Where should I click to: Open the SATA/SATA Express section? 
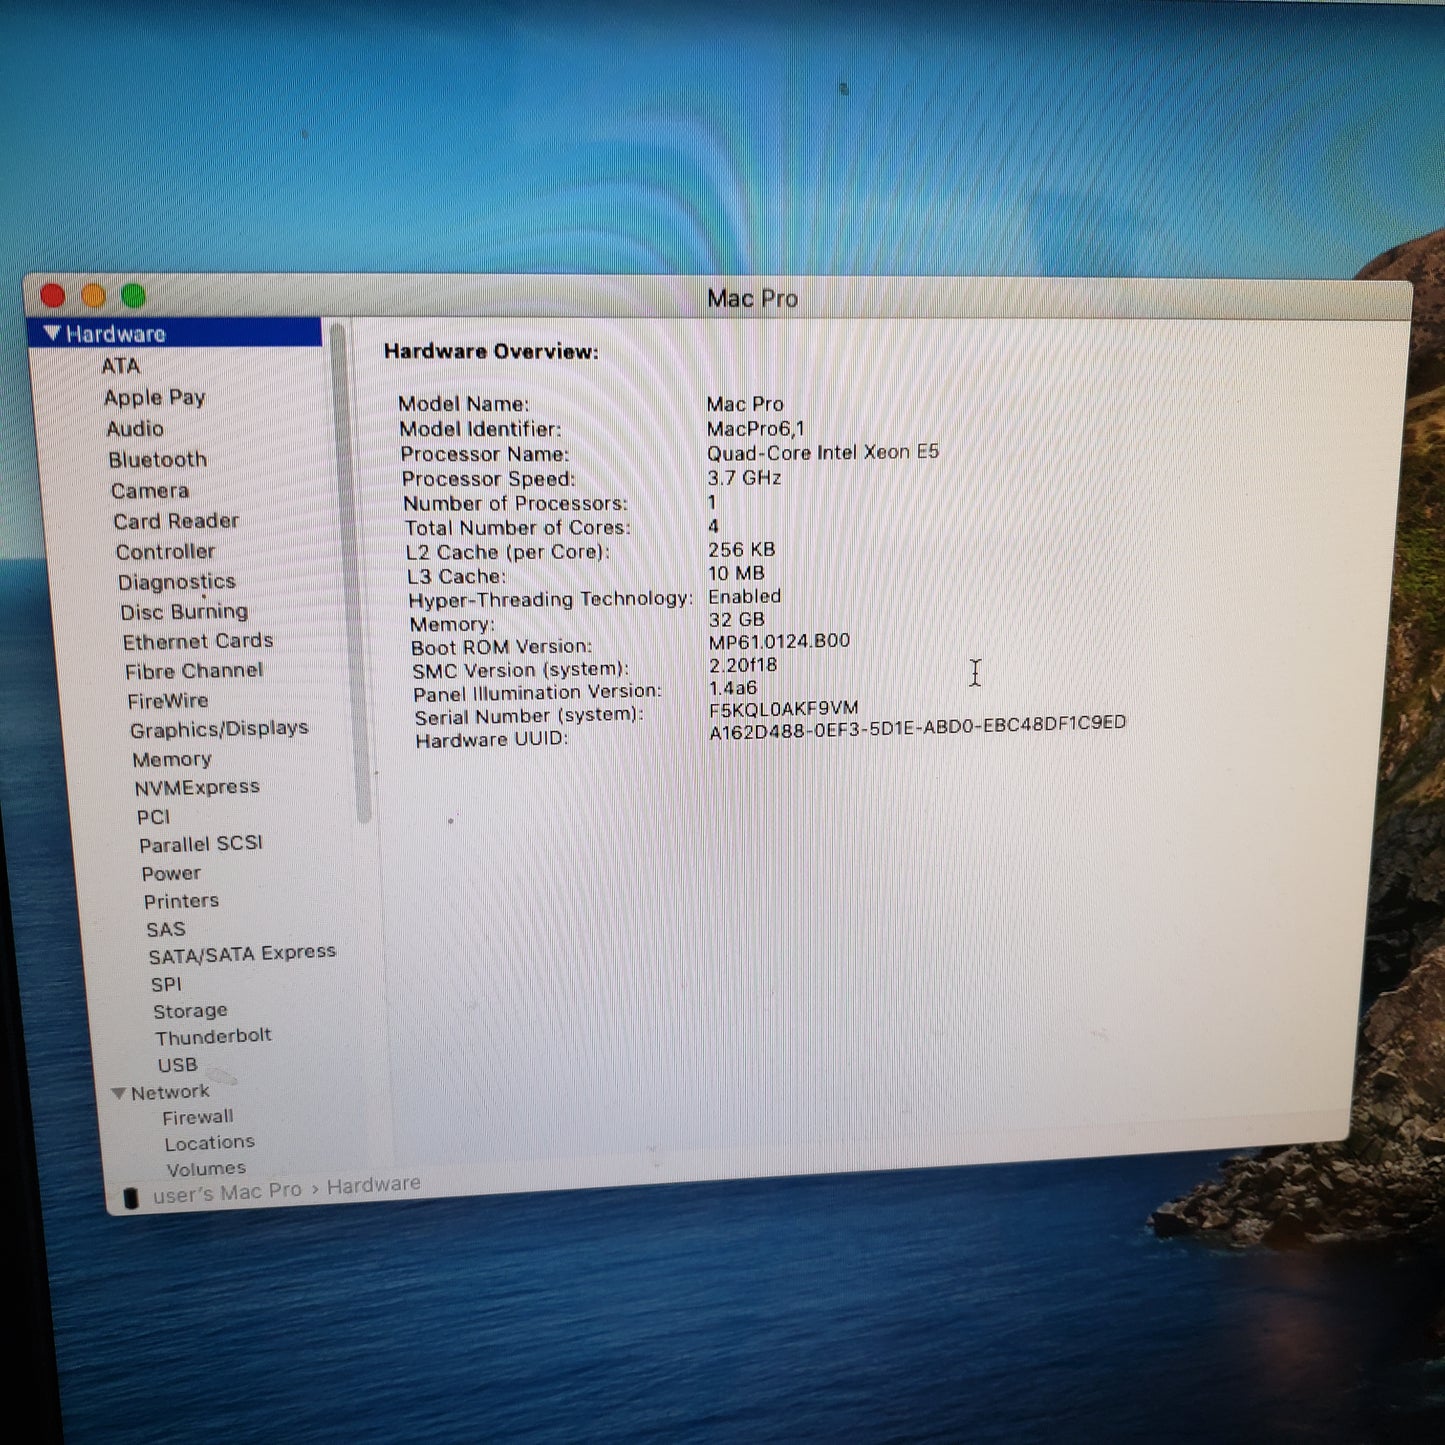pos(242,955)
